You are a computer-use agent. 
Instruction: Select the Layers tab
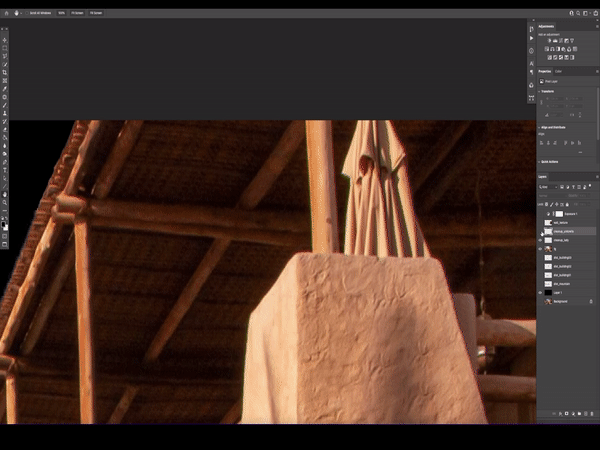[542, 177]
